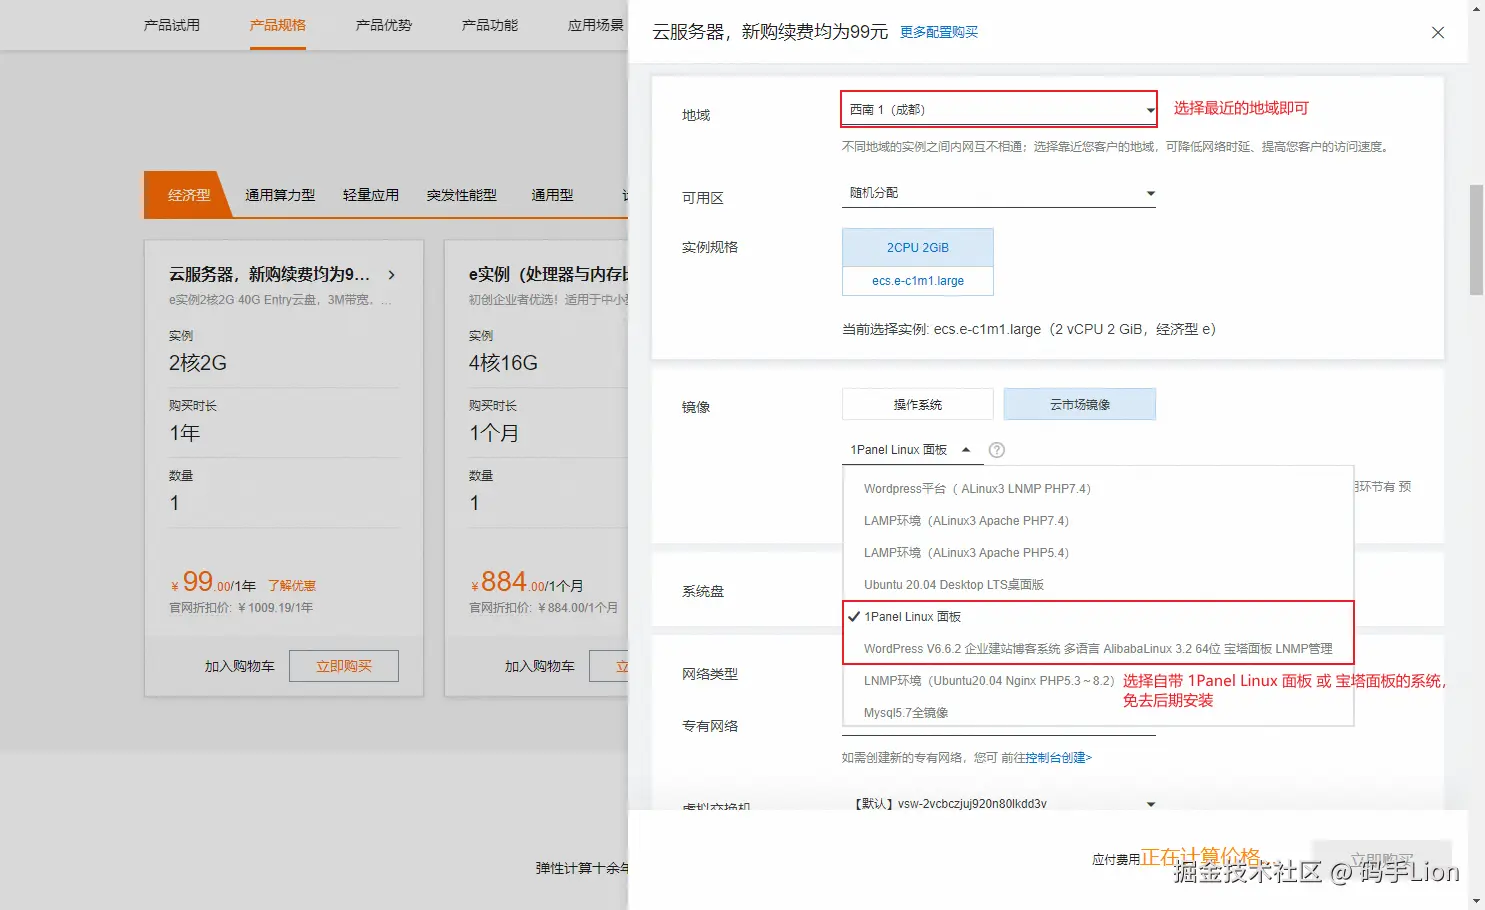Open the 更多配置购买 link
The image size is (1485, 910).
coord(939,32)
